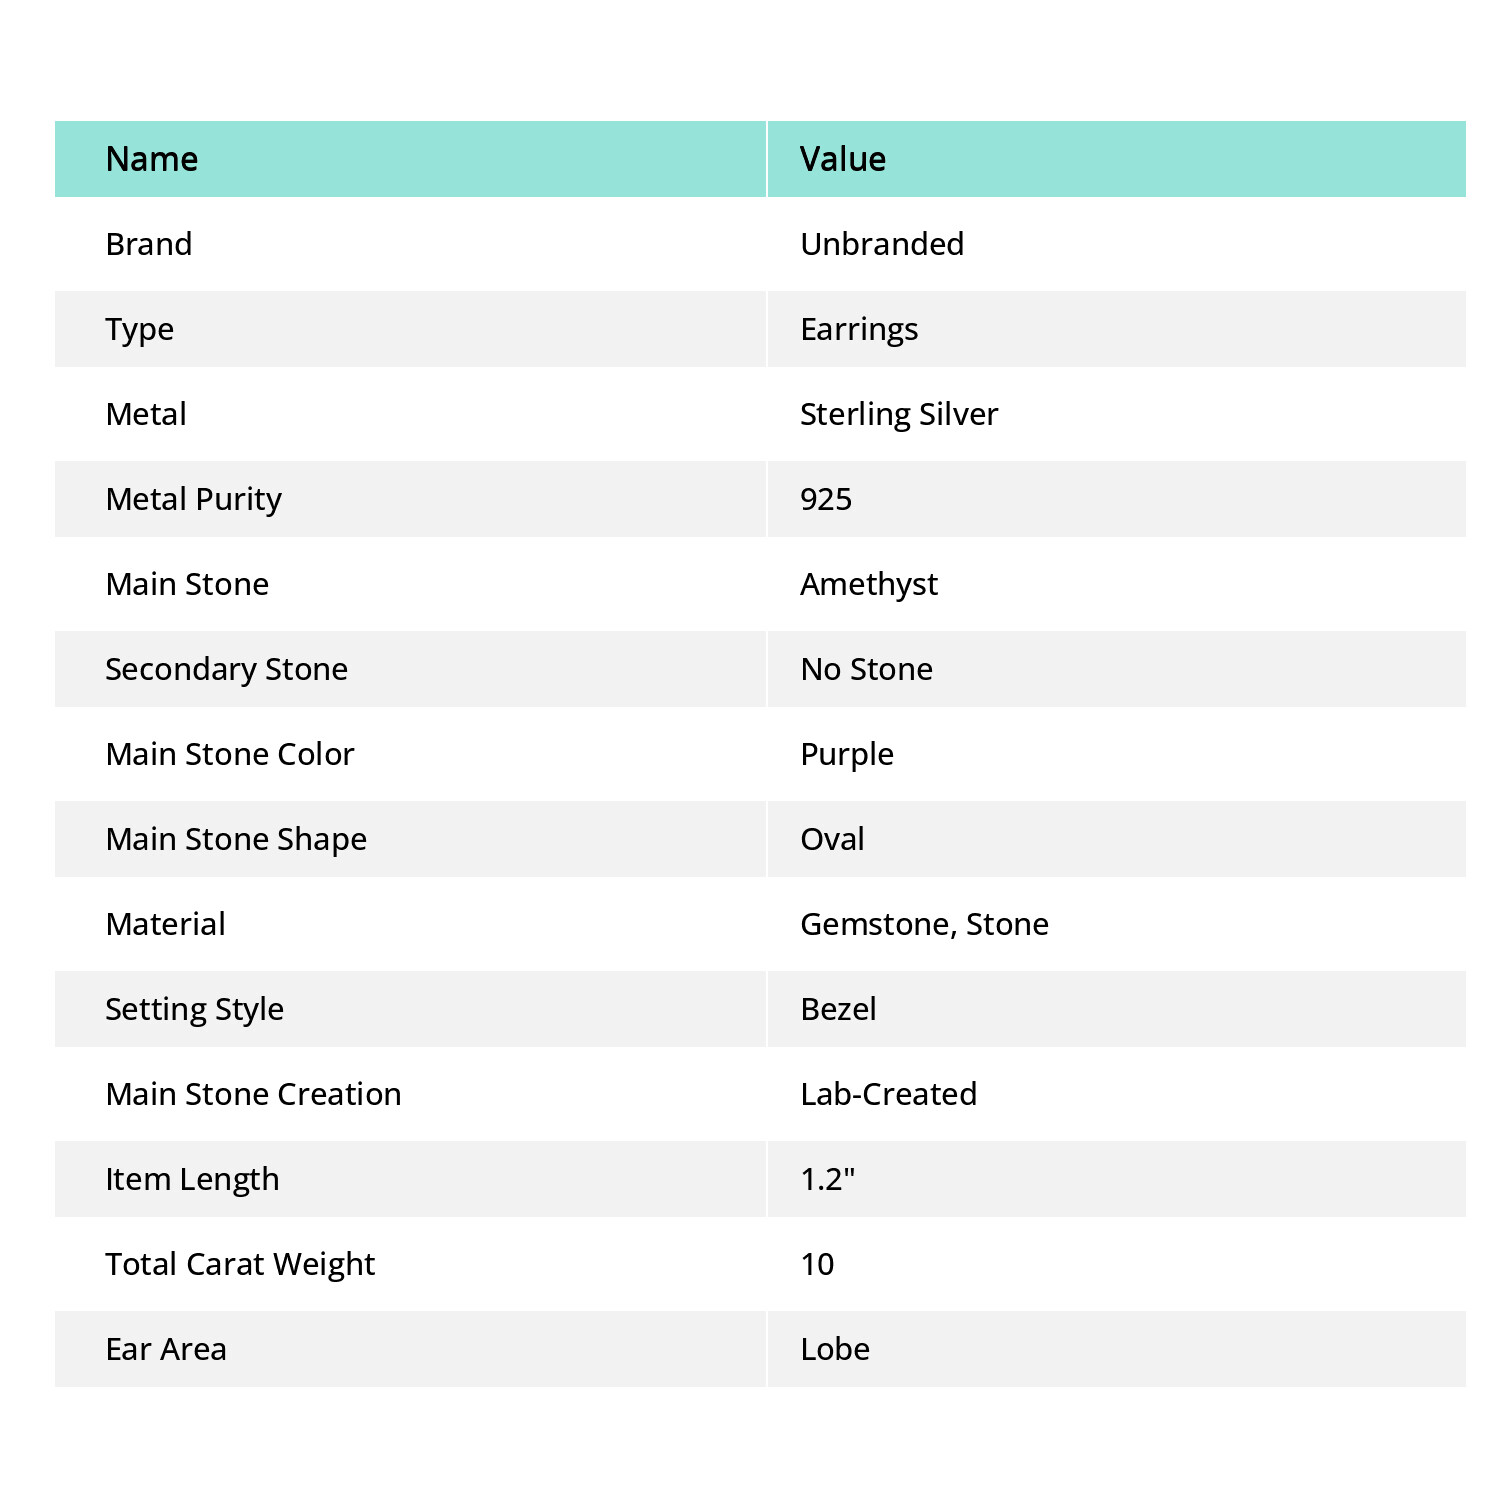Select the Gemstone, Stone material value
The image size is (1500, 1500).
click(925, 925)
